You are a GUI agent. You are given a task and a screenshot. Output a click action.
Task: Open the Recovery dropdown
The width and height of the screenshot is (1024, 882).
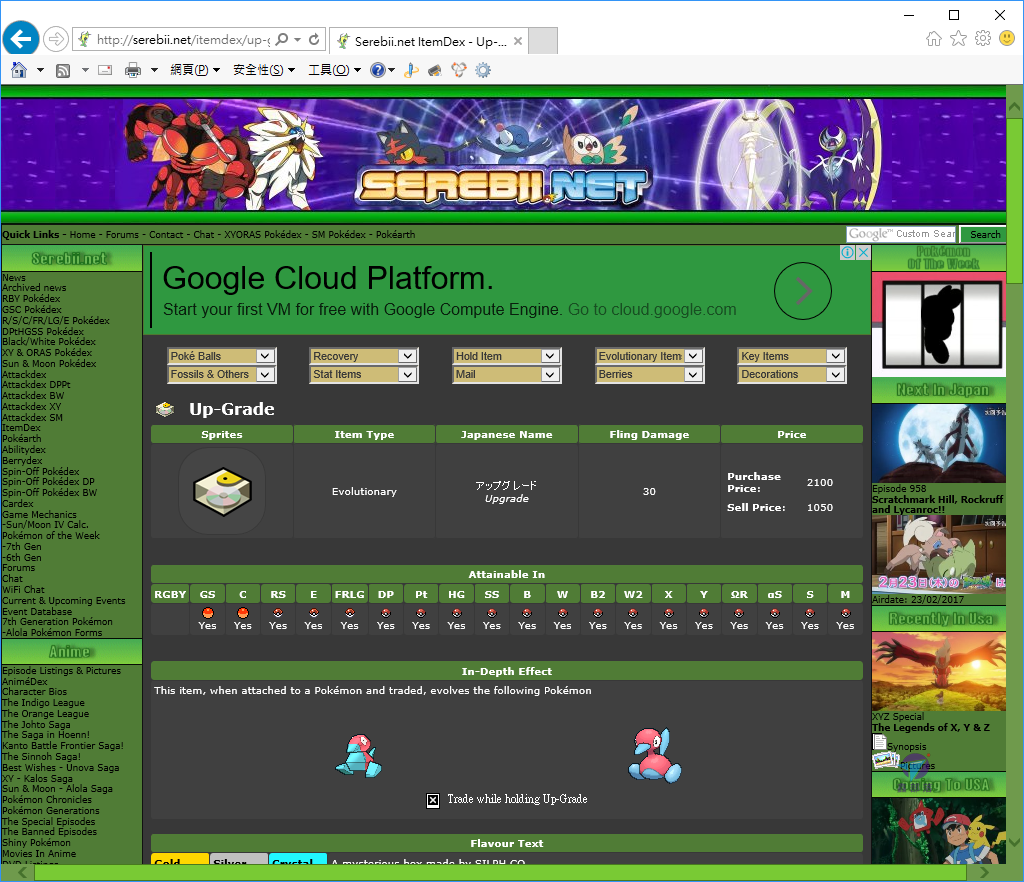pos(364,356)
